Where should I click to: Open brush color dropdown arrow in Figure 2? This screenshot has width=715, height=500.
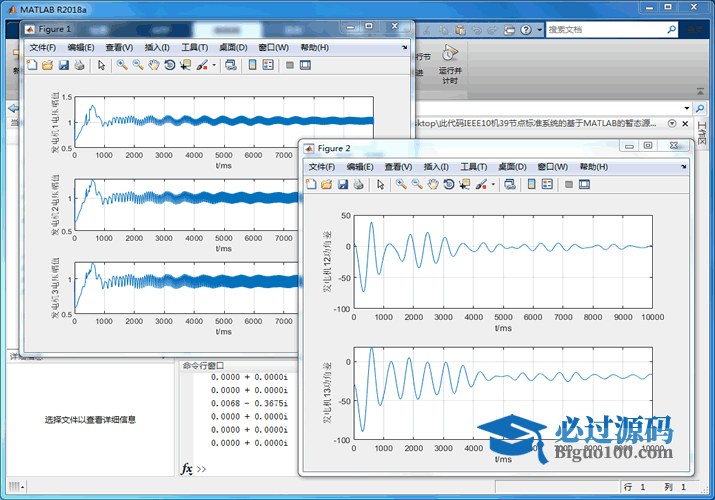coord(493,184)
